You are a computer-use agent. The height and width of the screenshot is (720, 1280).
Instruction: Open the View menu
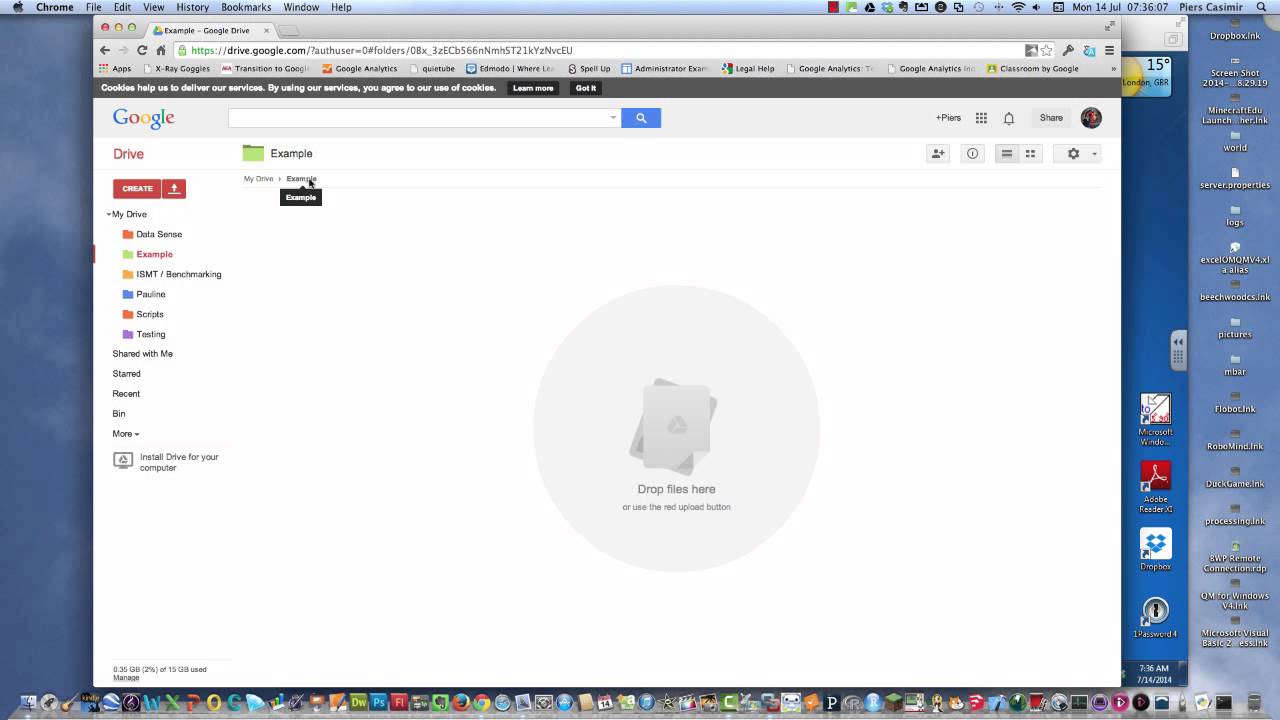(153, 7)
